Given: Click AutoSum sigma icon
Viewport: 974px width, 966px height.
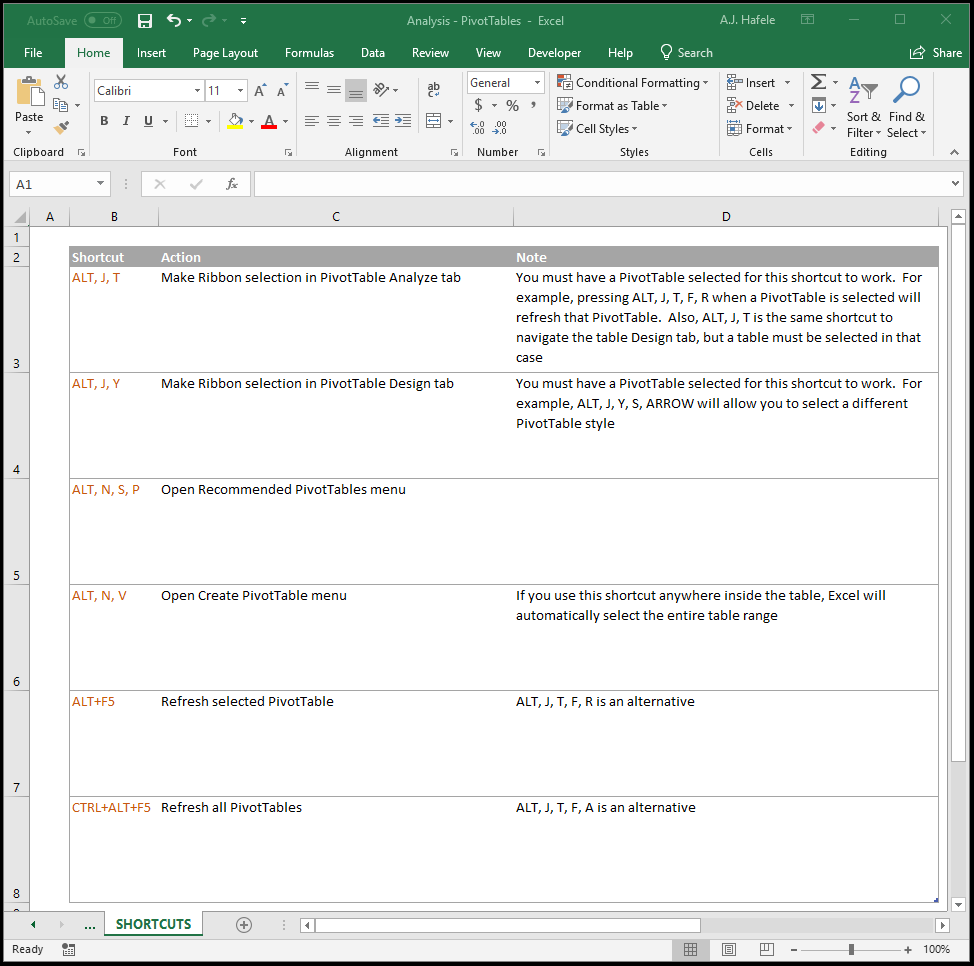Looking at the screenshot, I should coord(819,82).
